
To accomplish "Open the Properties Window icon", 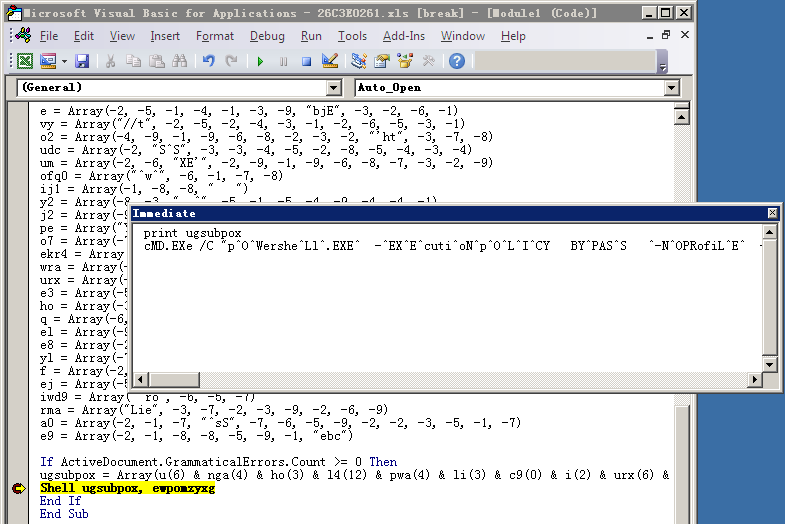I will (x=382, y=61).
